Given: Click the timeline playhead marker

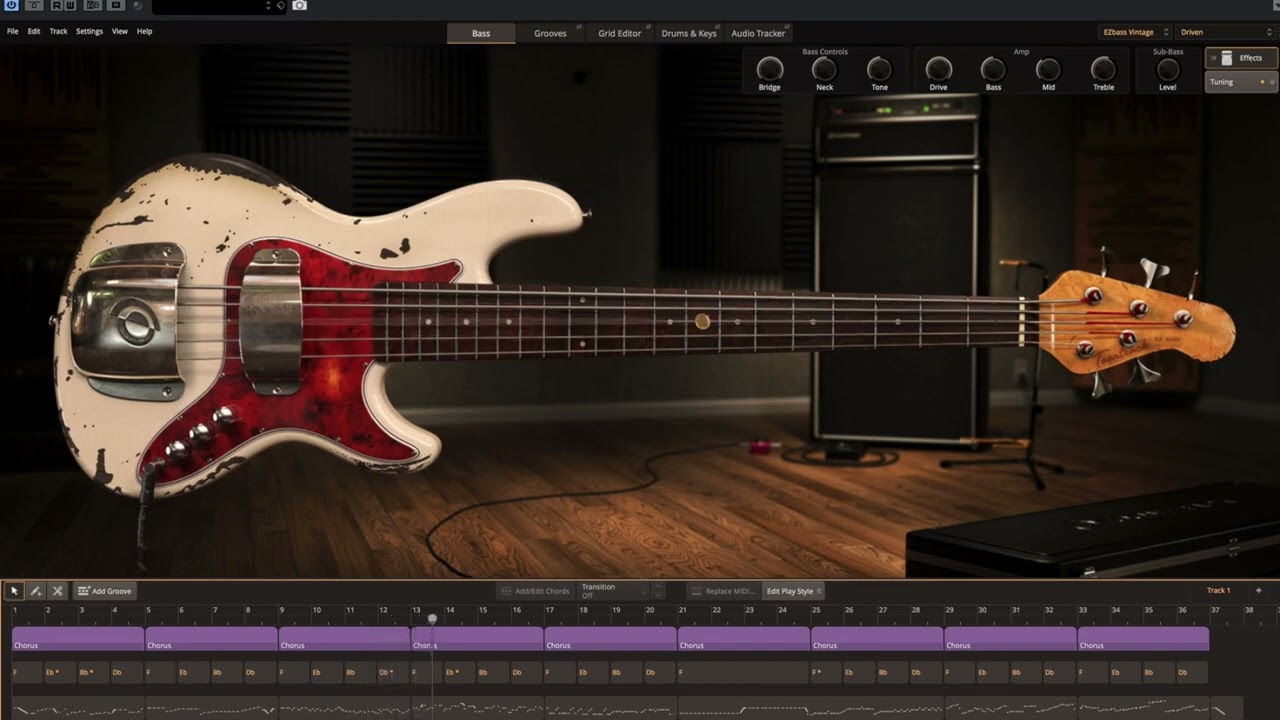Looking at the screenshot, I should [x=432, y=619].
